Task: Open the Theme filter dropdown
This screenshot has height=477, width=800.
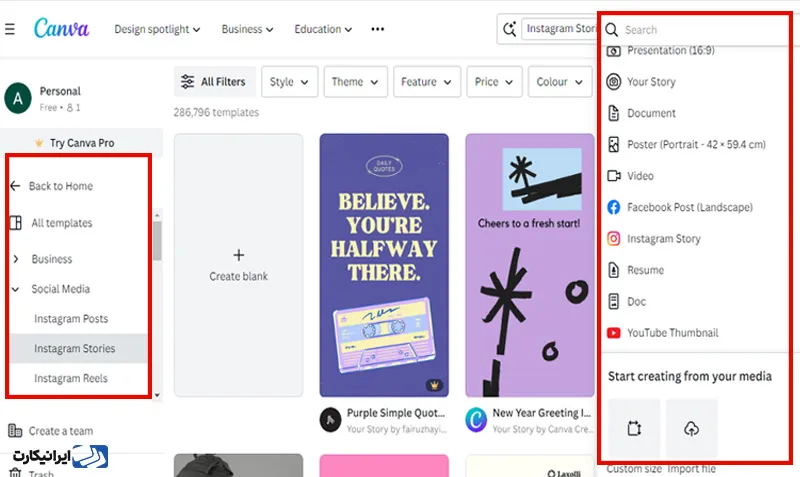Action: coord(355,82)
